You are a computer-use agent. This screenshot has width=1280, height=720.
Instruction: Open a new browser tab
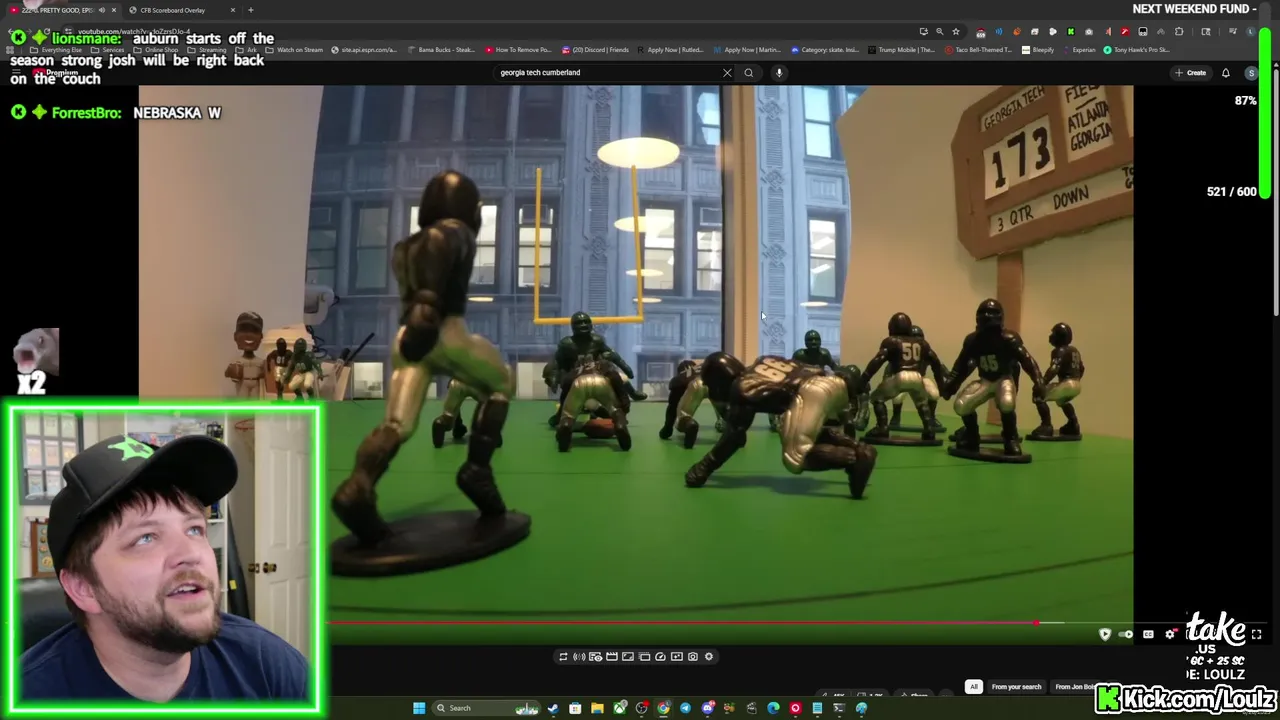[250, 10]
